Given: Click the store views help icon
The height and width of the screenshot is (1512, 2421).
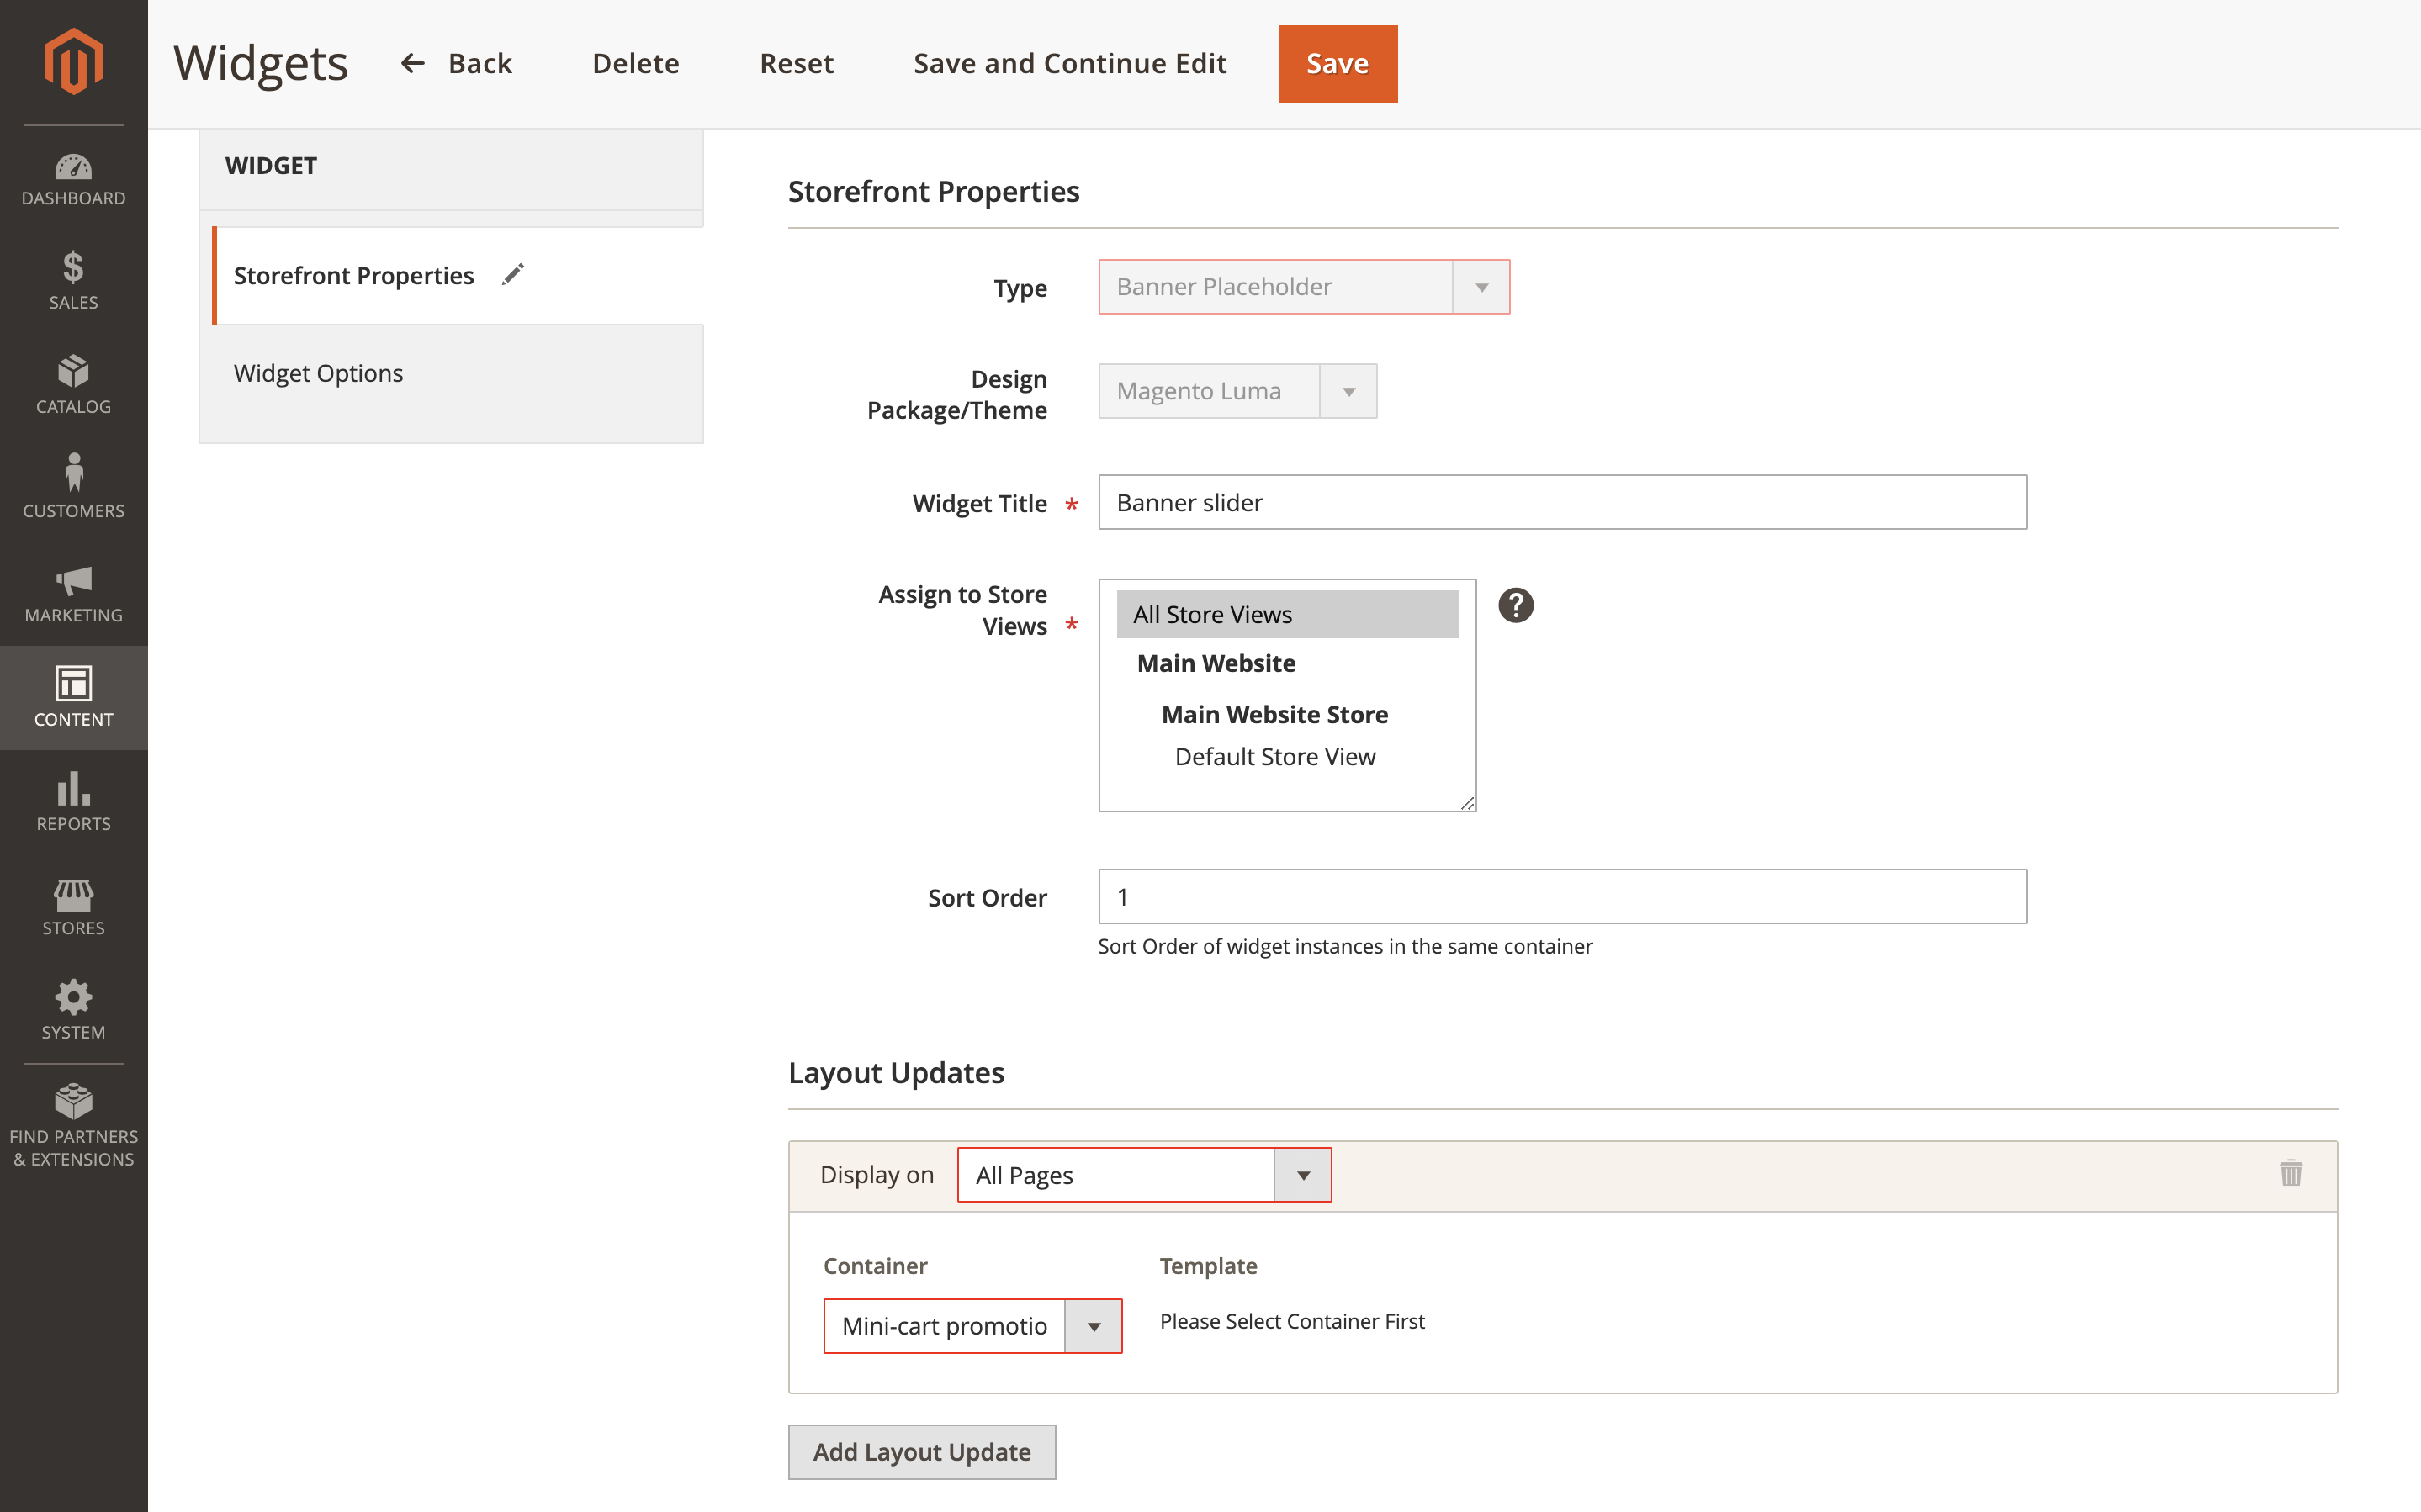Looking at the screenshot, I should coord(1516,604).
